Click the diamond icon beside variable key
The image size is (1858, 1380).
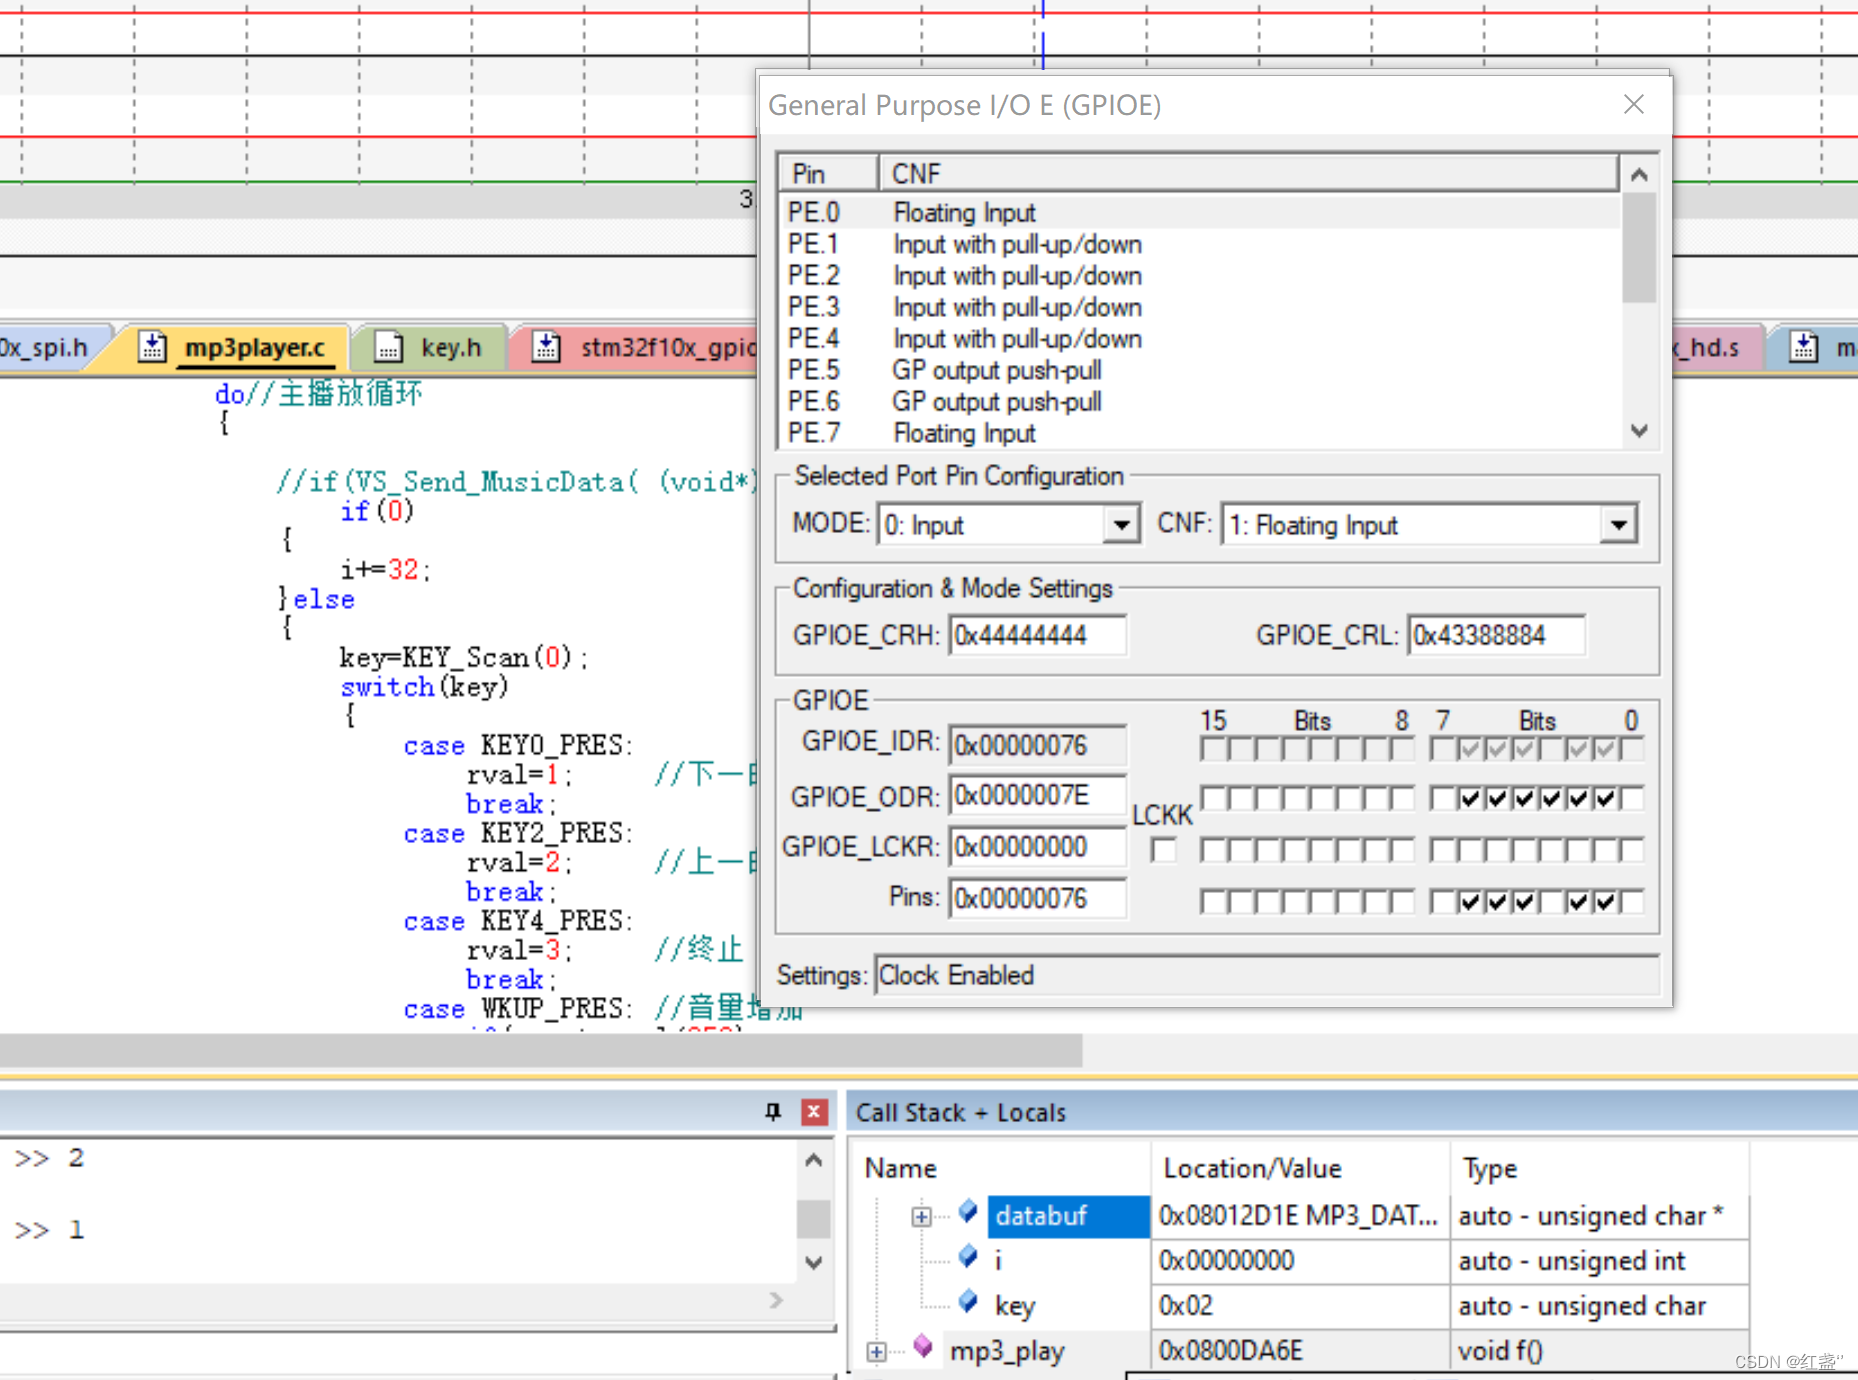(x=967, y=1302)
